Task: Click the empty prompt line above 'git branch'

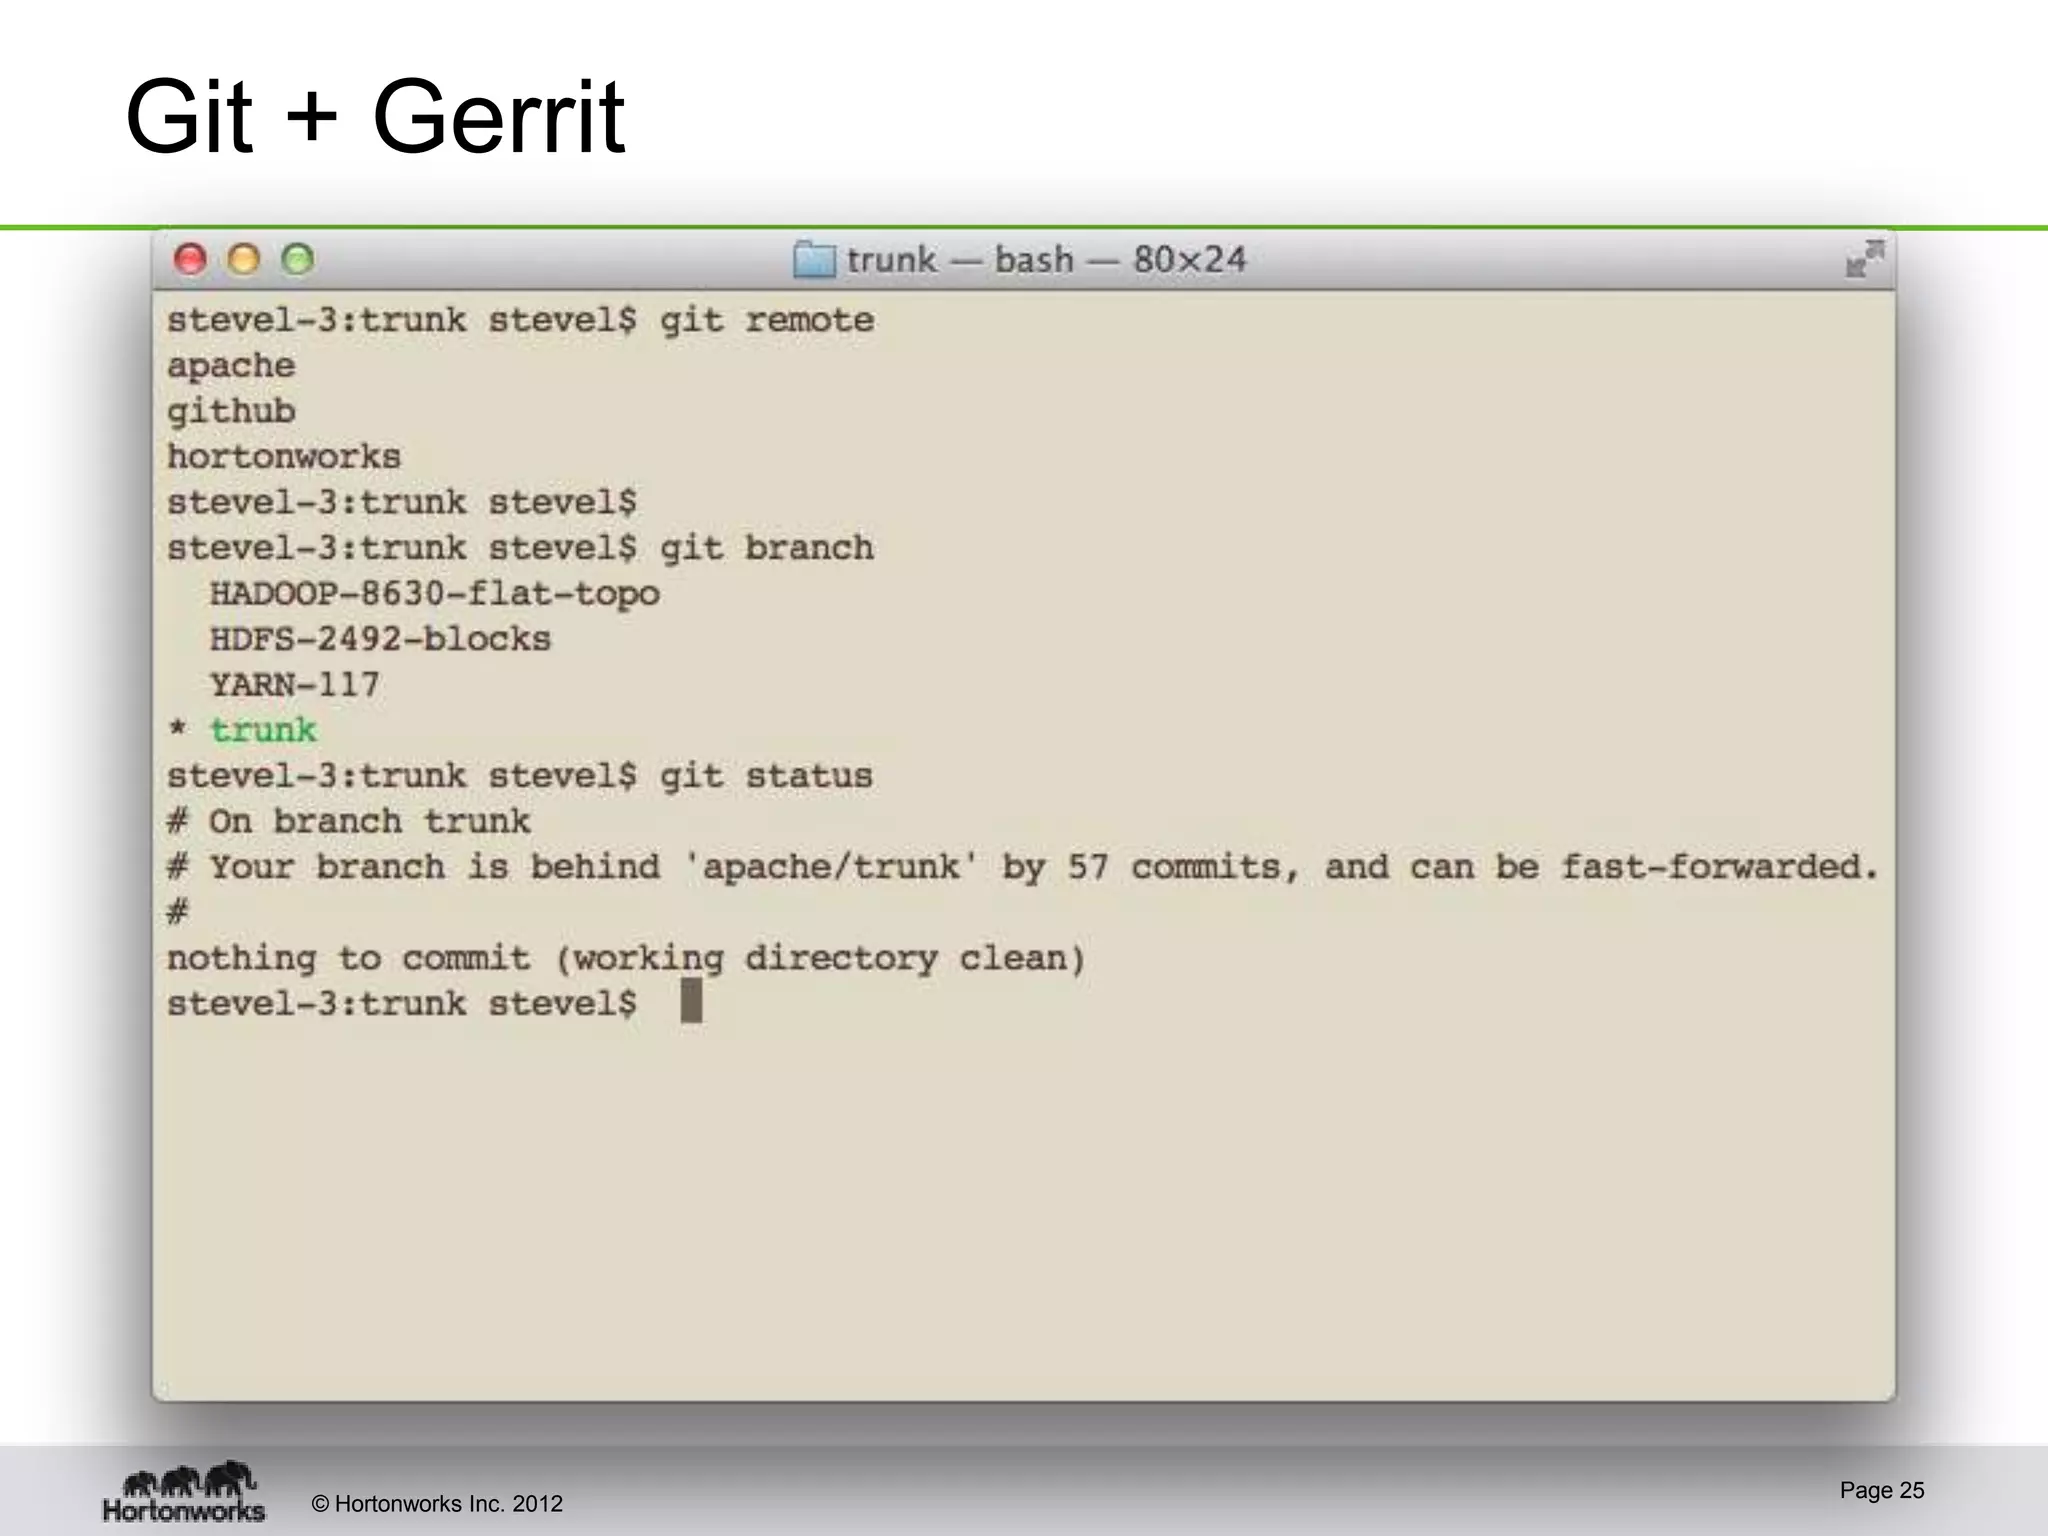Action: [402, 503]
